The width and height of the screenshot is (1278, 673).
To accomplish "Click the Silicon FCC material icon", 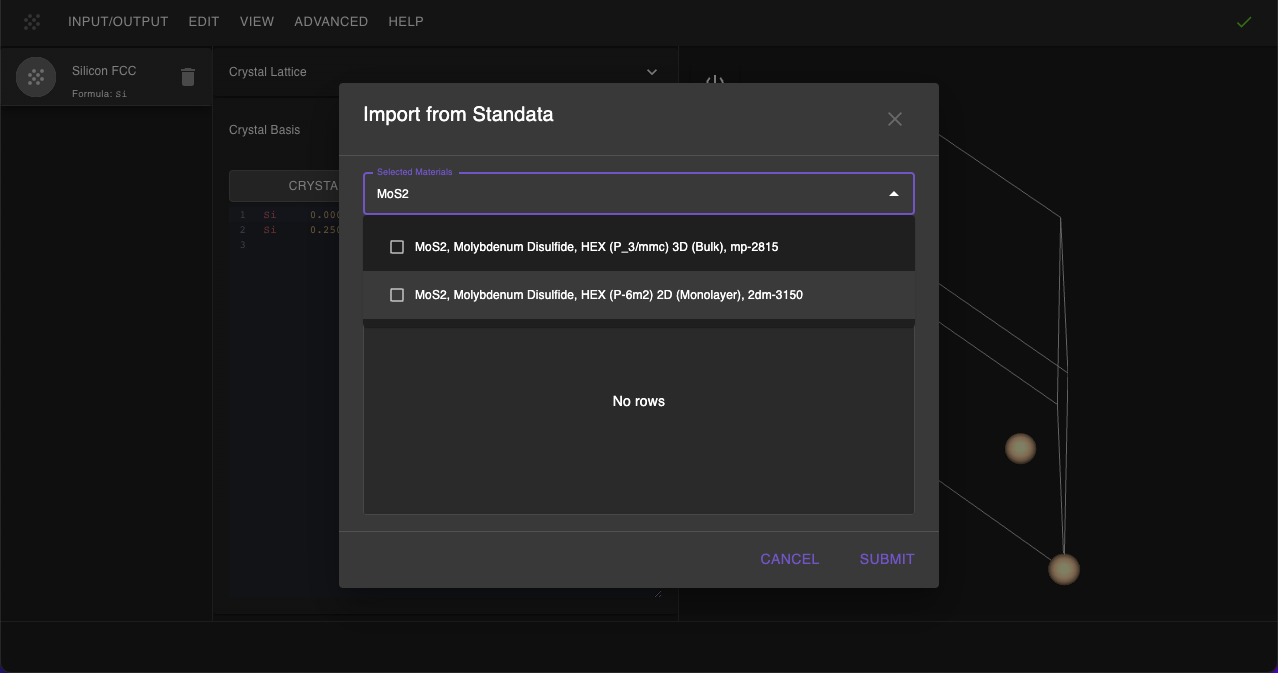I will pos(36,77).
